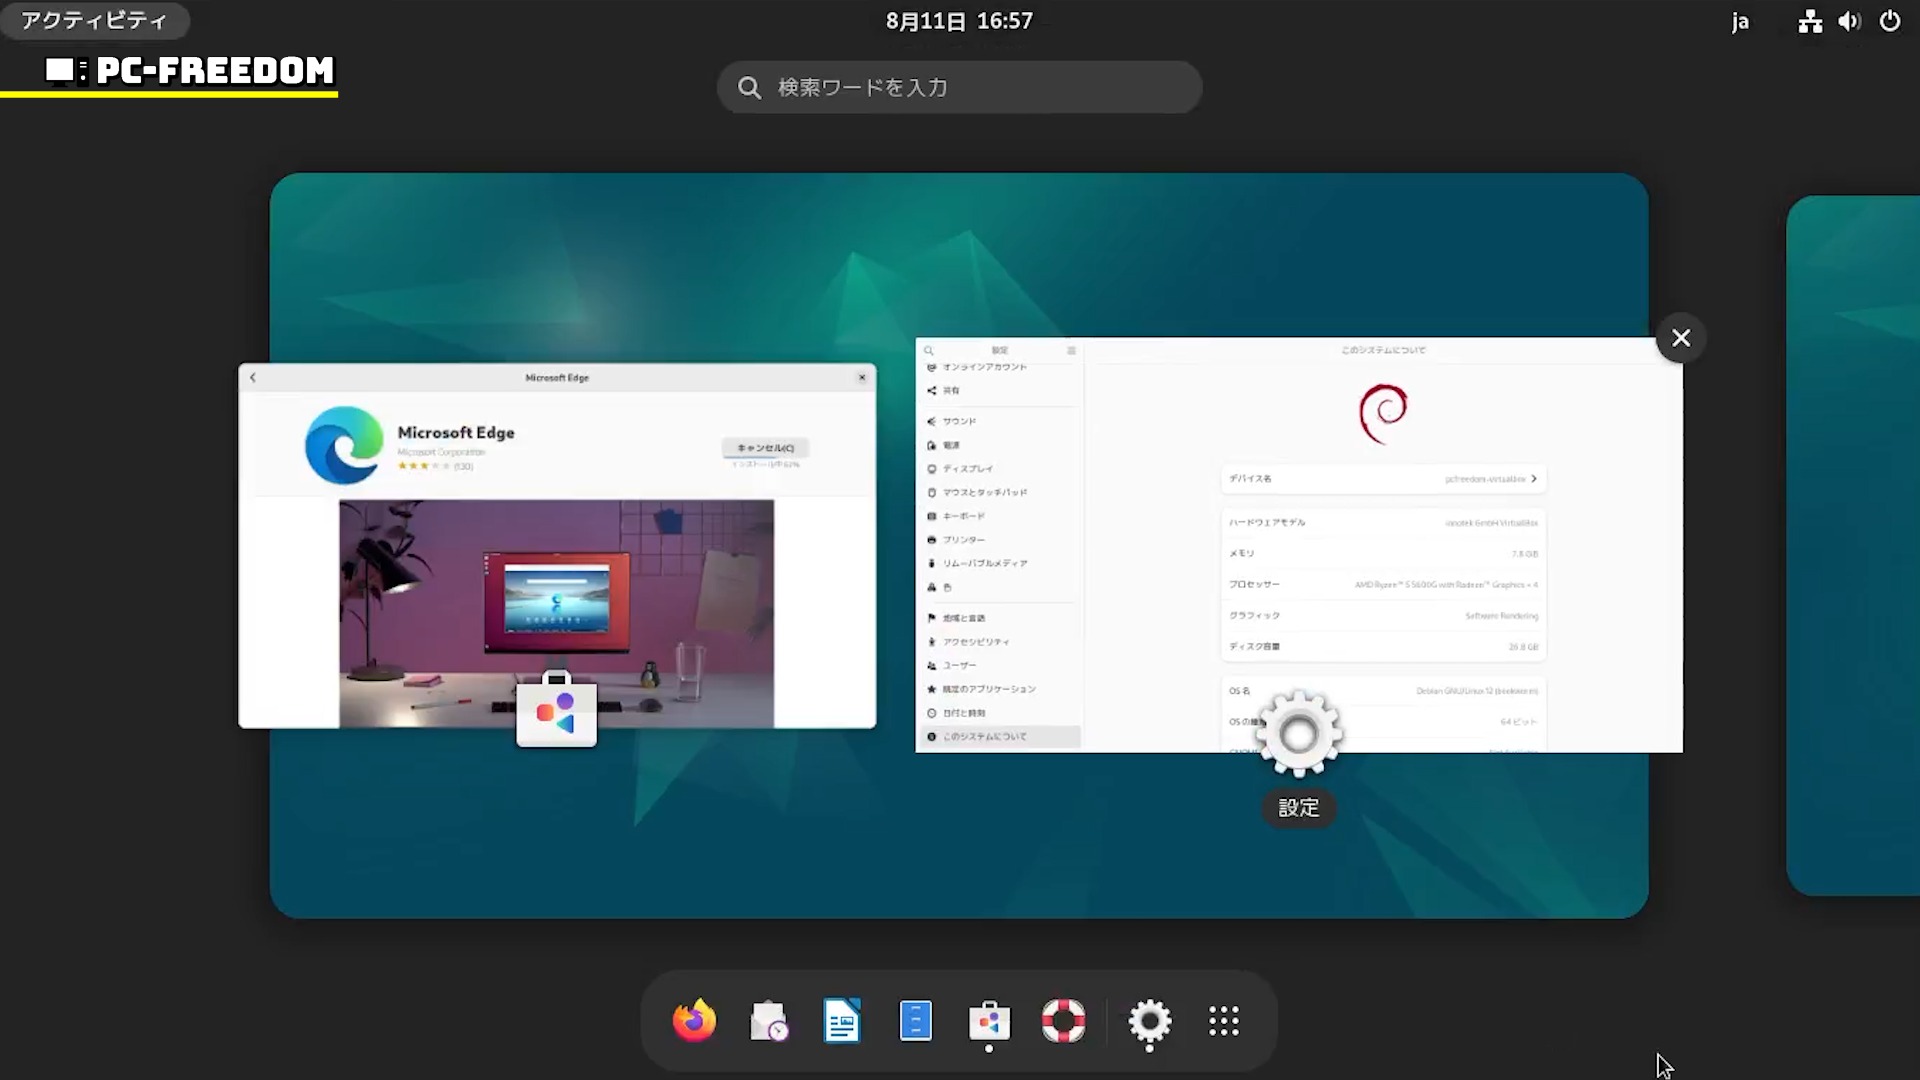Viewport: 1920px width, 1080px height.
Task: Open LibreOffice Writer from the dash
Action: 842,1021
